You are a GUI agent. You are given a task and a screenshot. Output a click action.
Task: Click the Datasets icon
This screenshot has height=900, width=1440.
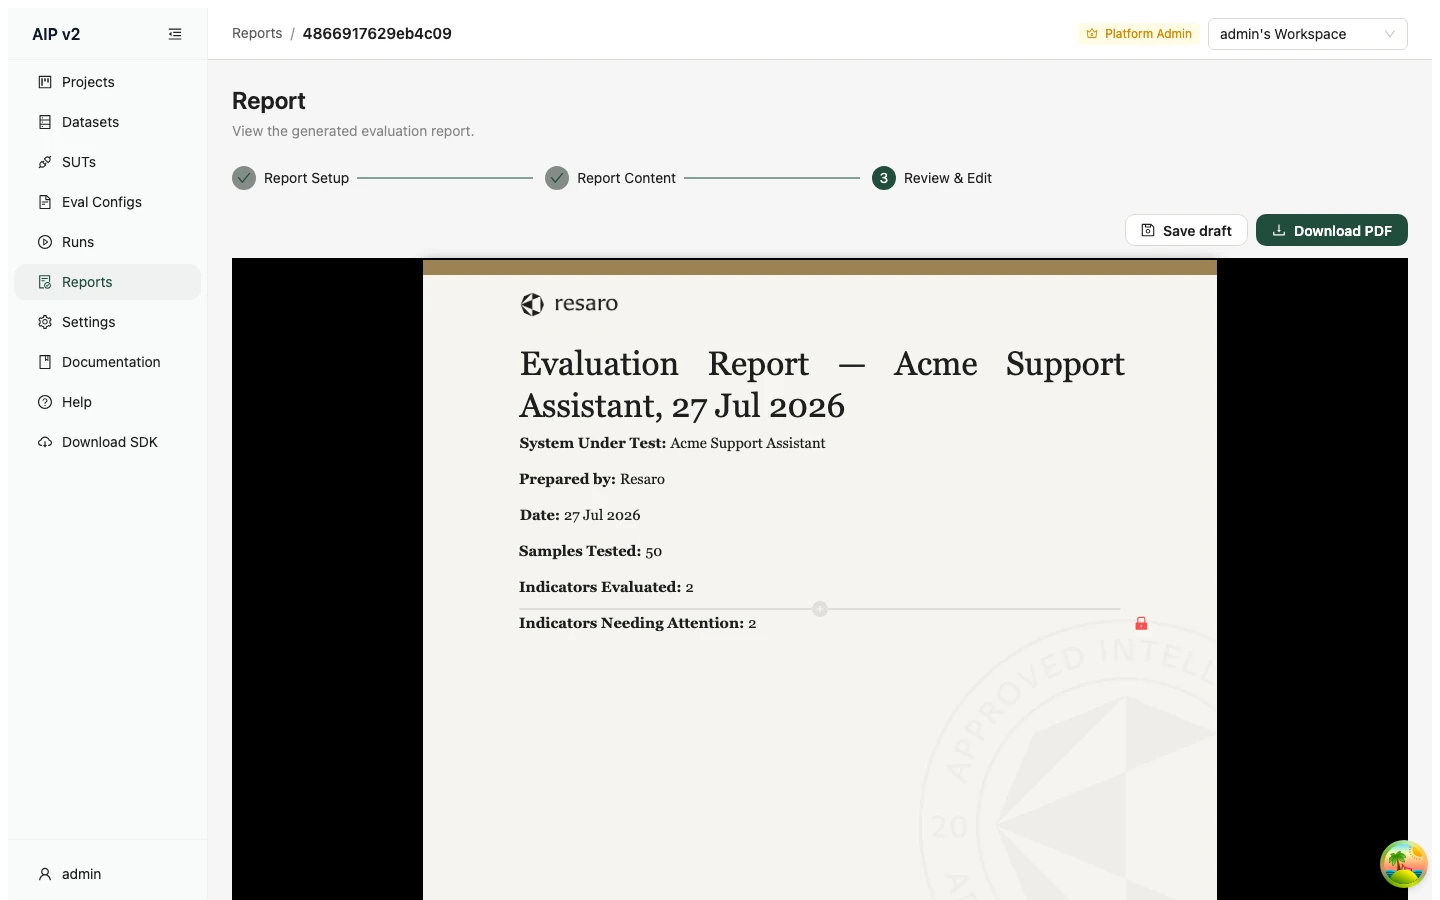click(x=45, y=122)
